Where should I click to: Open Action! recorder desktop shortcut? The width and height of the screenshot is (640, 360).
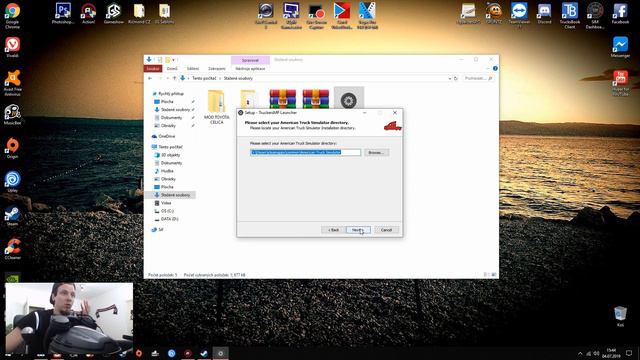click(x=88, y=13)
